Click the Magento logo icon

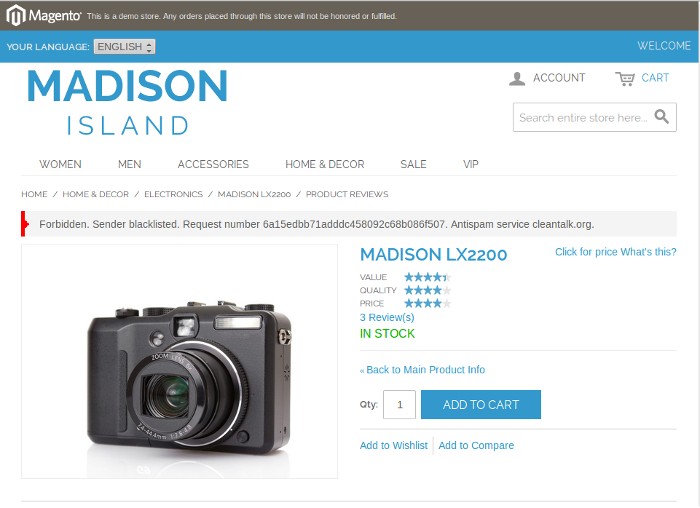[16, 15]
